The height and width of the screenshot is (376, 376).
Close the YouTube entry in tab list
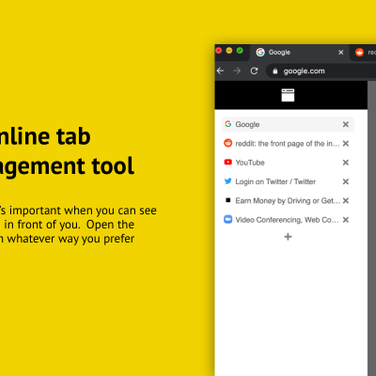point(346,162)
